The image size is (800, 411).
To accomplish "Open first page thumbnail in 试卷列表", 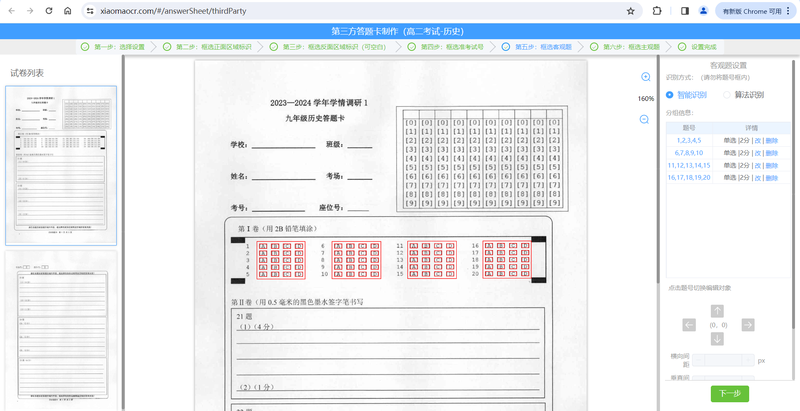I will (61, 165).
